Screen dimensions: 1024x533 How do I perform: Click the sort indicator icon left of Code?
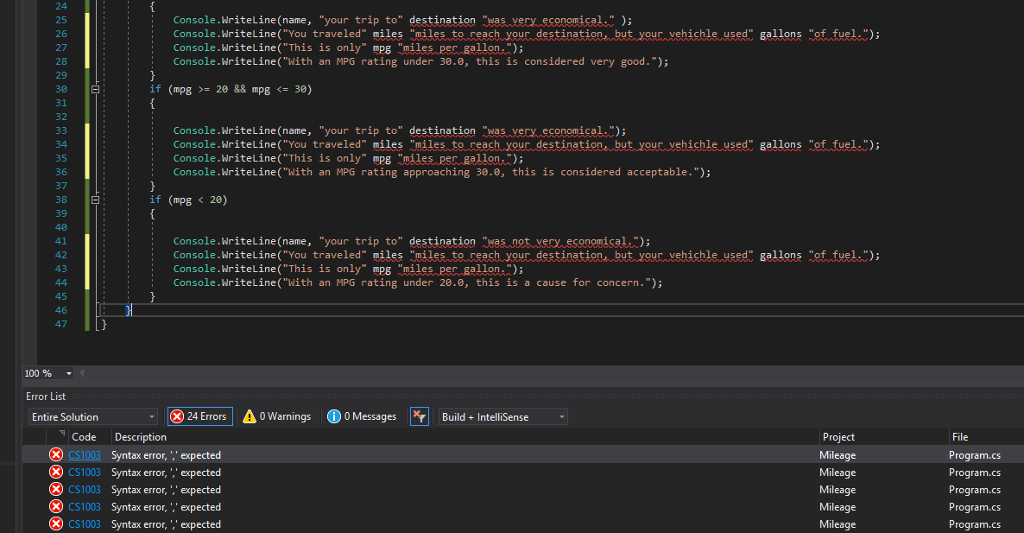point(62,434)
